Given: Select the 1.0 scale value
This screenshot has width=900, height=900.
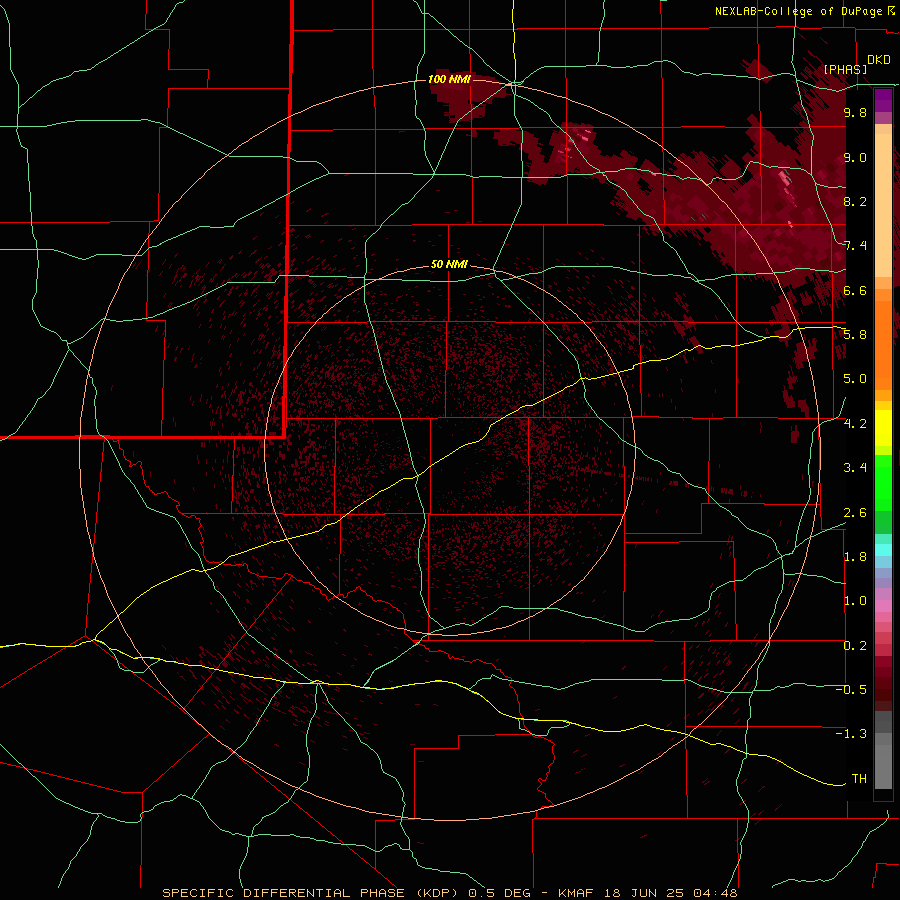Looking at the screenshot, I should pos(855,601).
